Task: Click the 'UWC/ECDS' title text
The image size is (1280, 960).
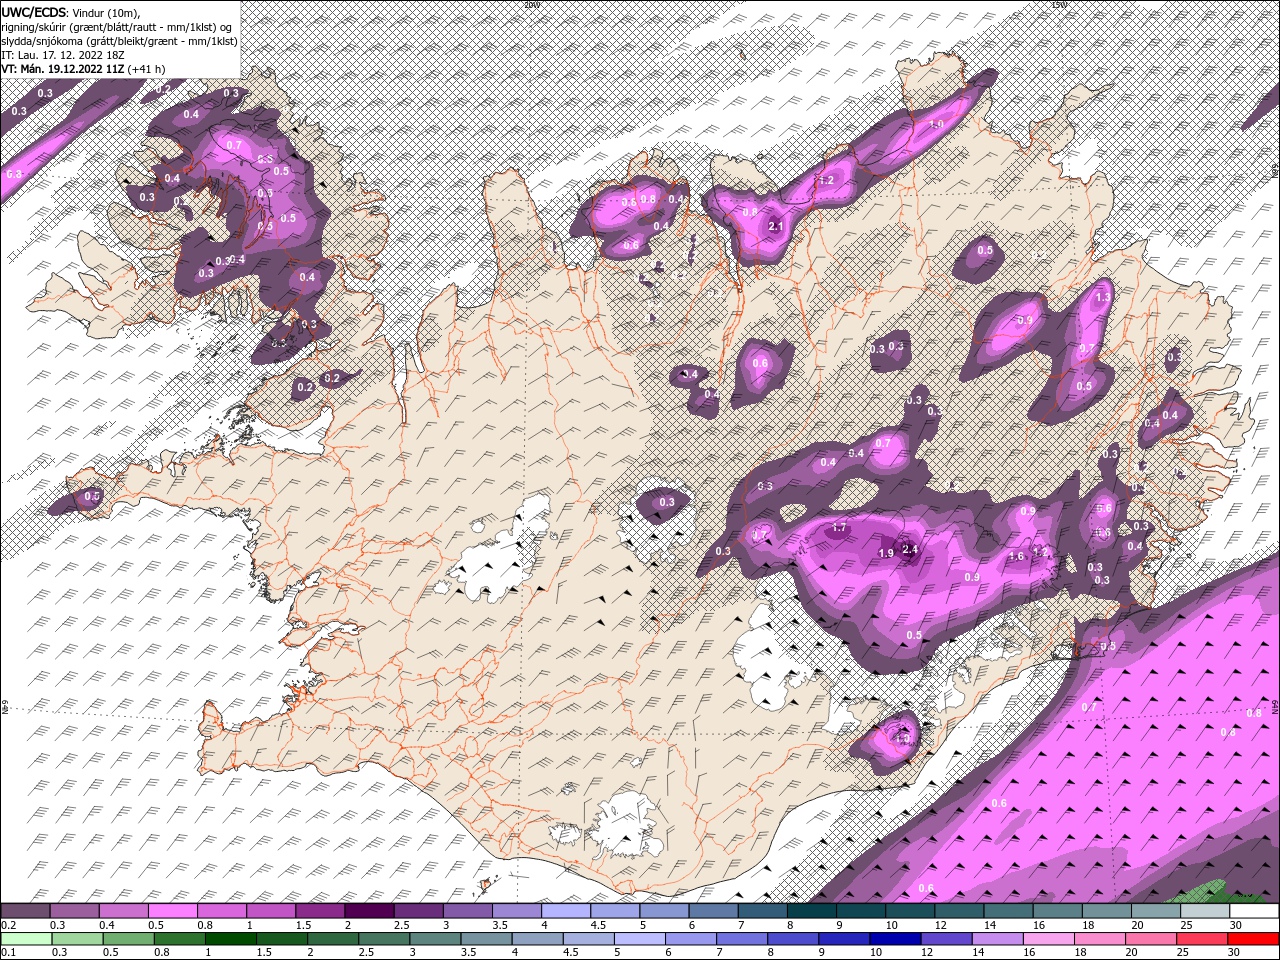Action: [33, 12]
